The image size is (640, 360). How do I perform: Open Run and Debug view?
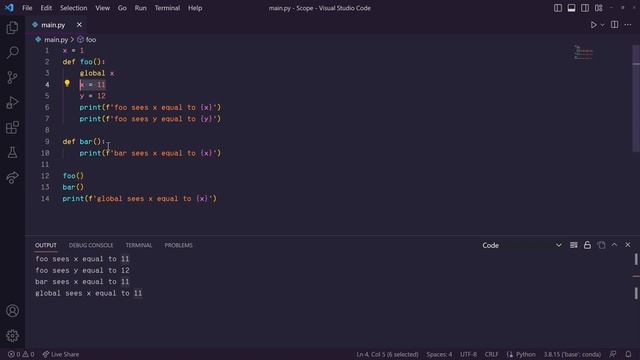(x=12, y=102)
